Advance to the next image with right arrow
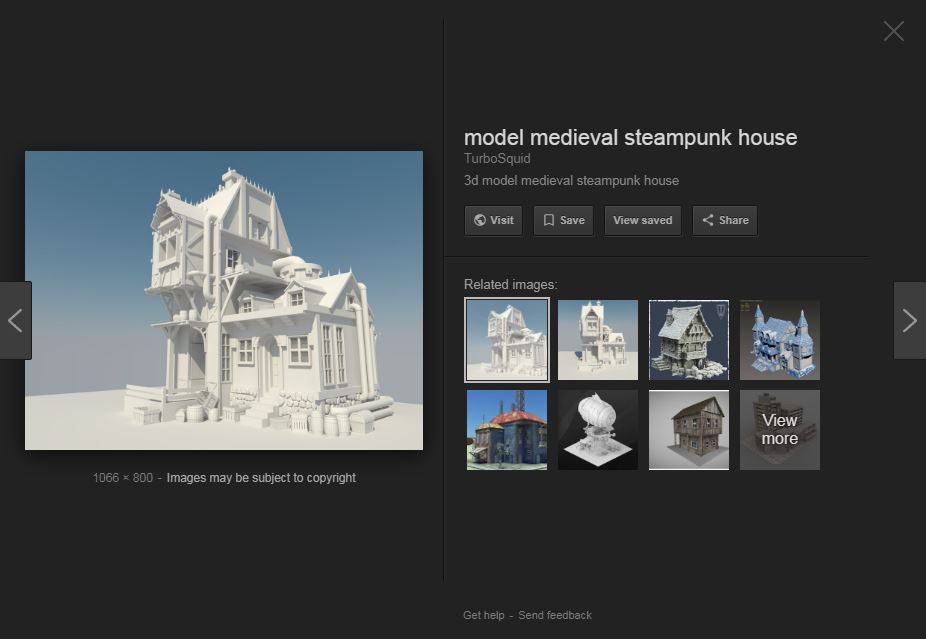This screenshot has height=639, width=926. coord(909,320)
